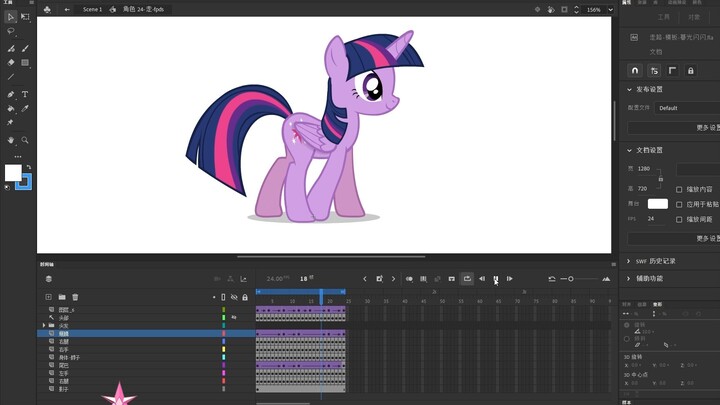This screenshot has height=405, width=720.
Task: Select the Text tool
Action: pos(25,94)
